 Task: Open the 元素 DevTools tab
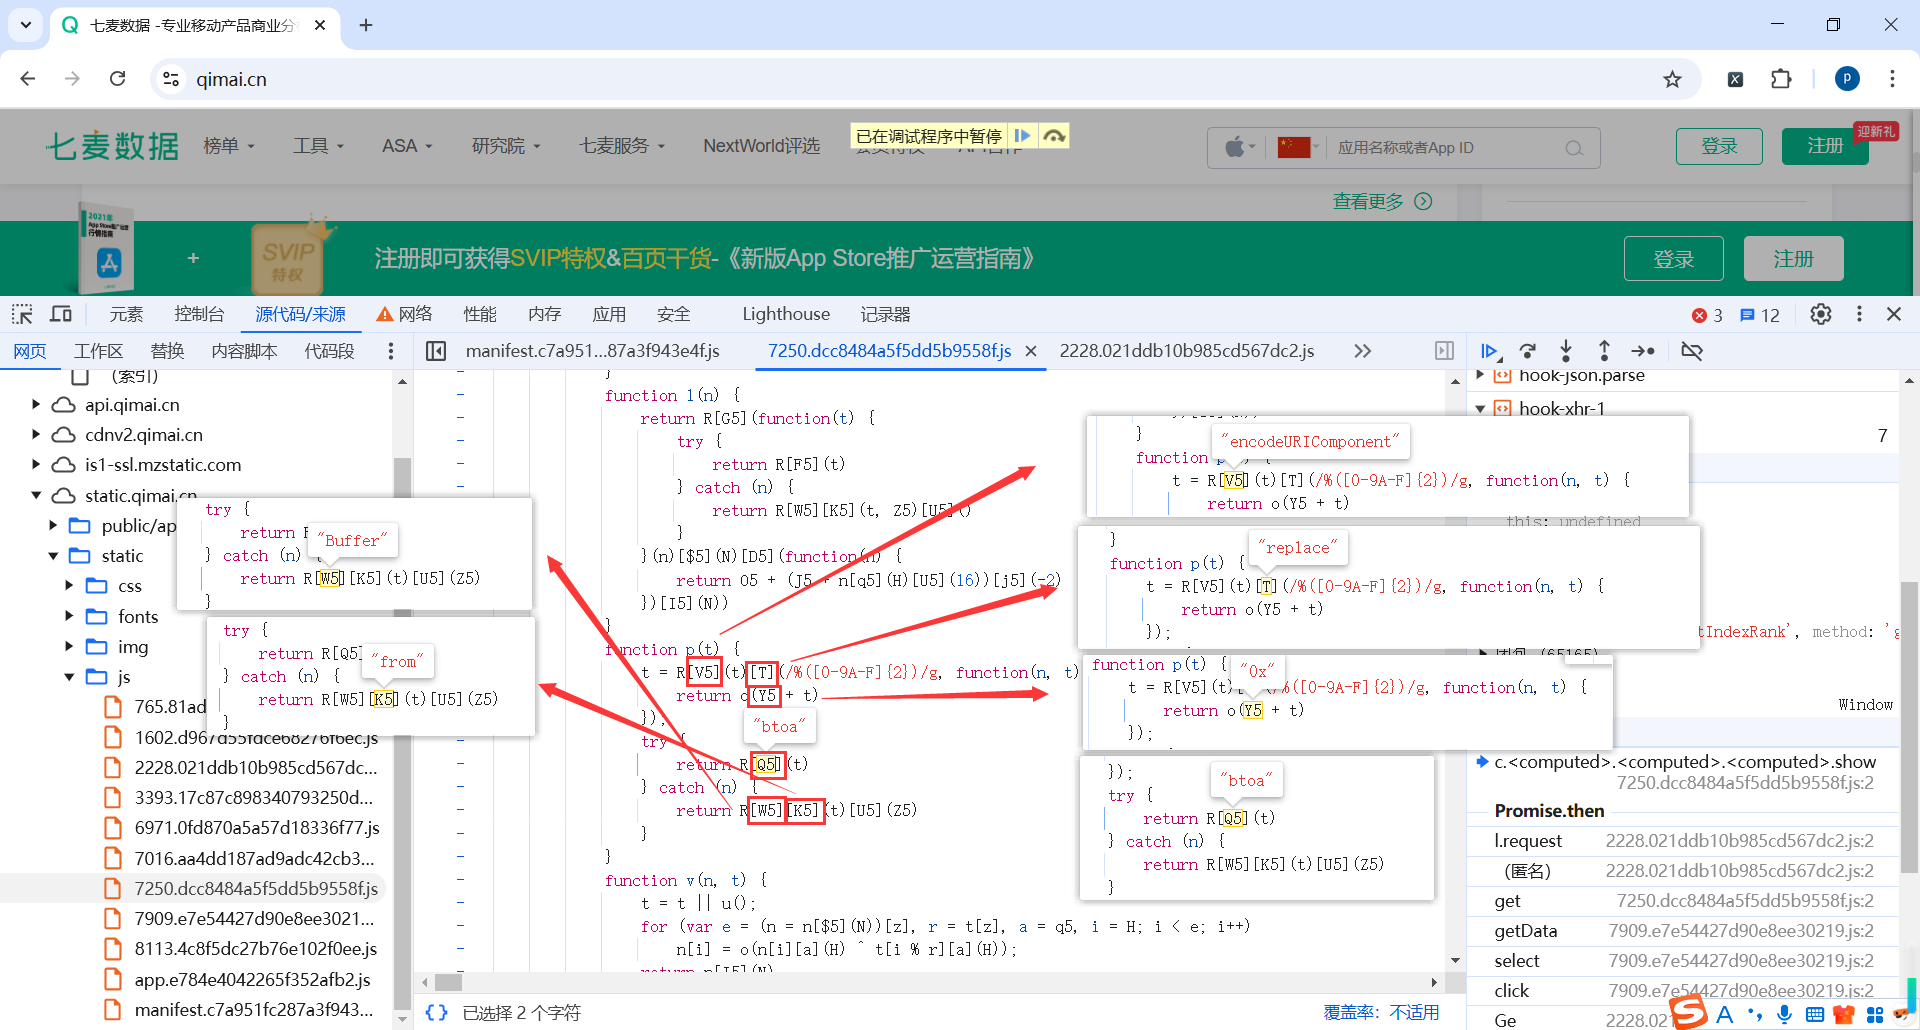[x=126, y=314]
